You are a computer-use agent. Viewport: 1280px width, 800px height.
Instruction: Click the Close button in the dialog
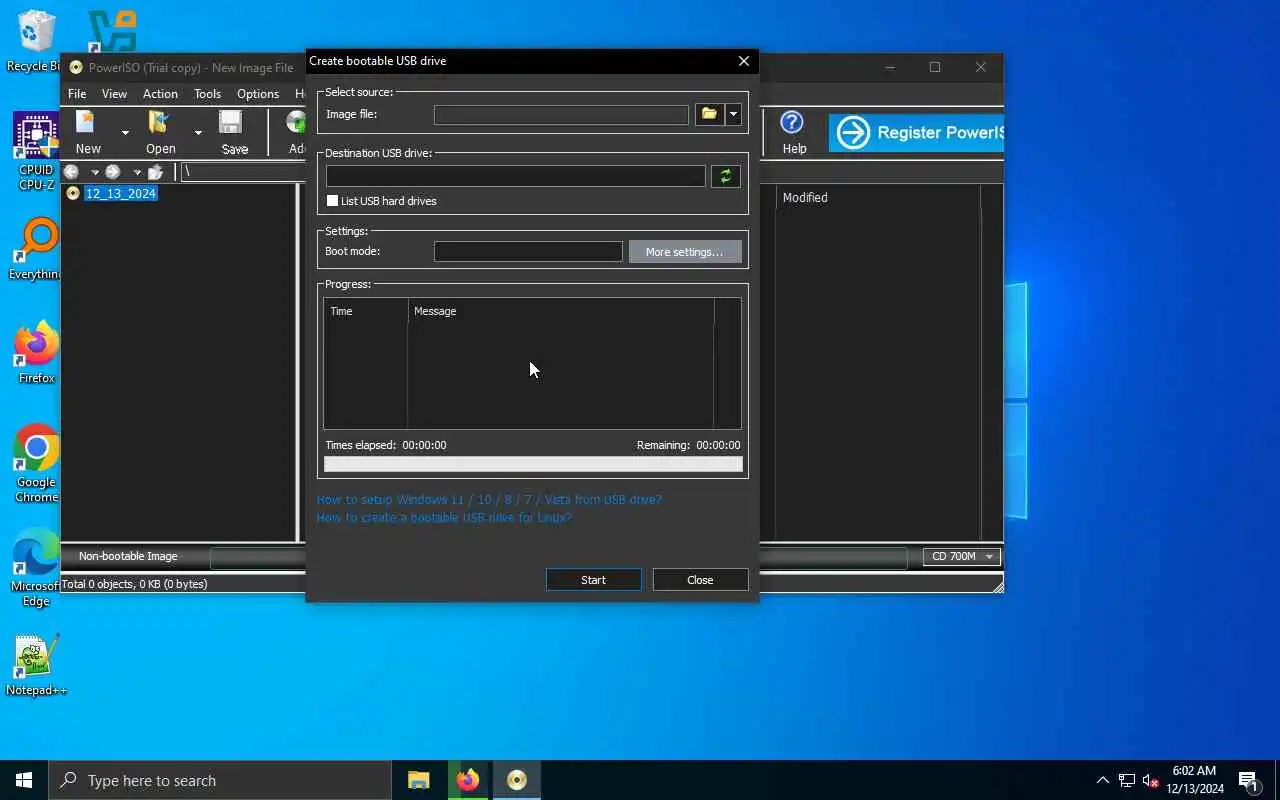700,580
